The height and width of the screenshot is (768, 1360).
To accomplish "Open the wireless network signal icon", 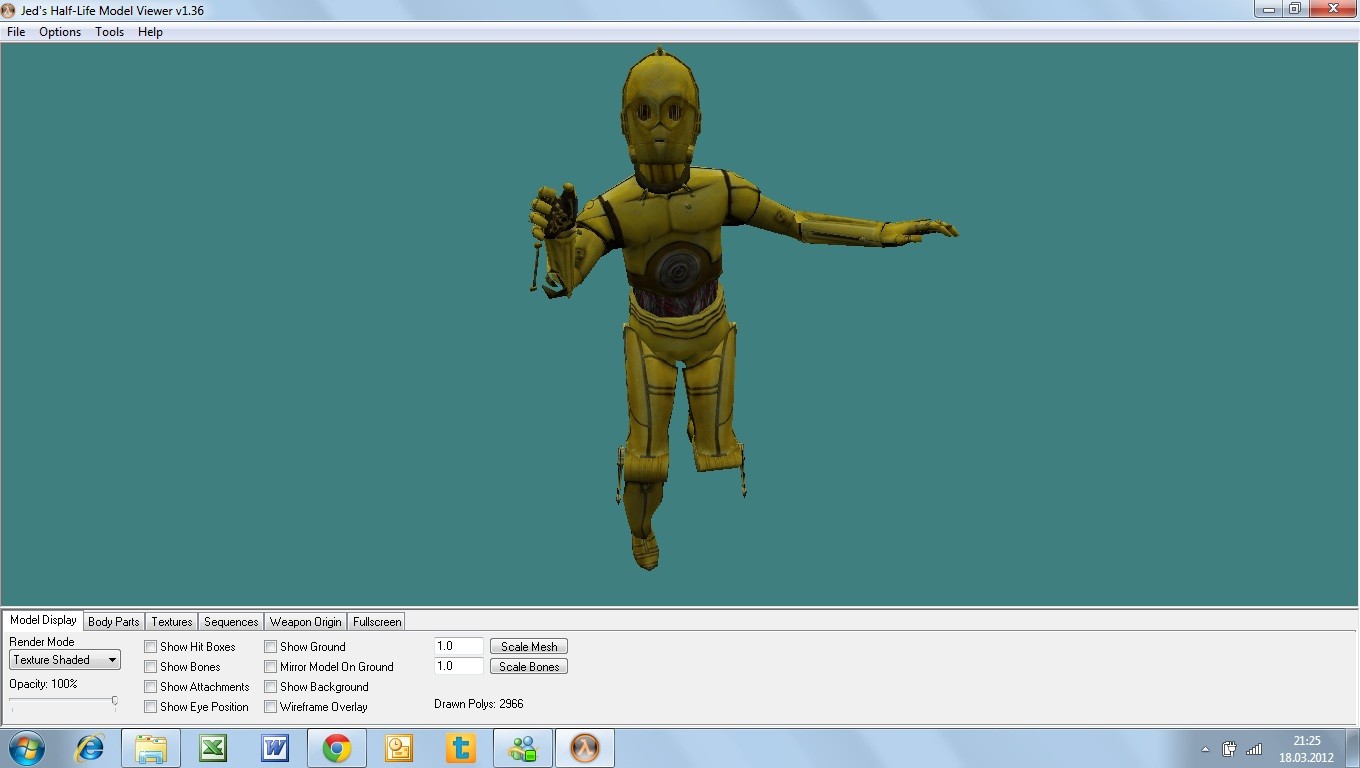I will (x=1254, y=749).
